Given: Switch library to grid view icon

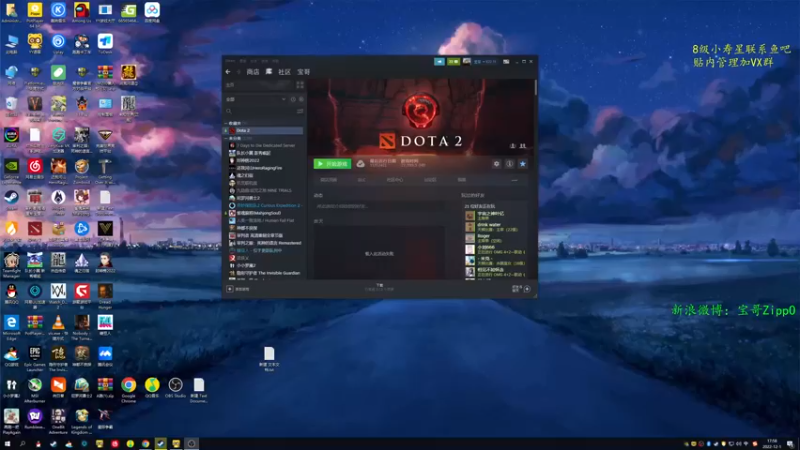Looking at the screenshot, I should coord(300,85).
